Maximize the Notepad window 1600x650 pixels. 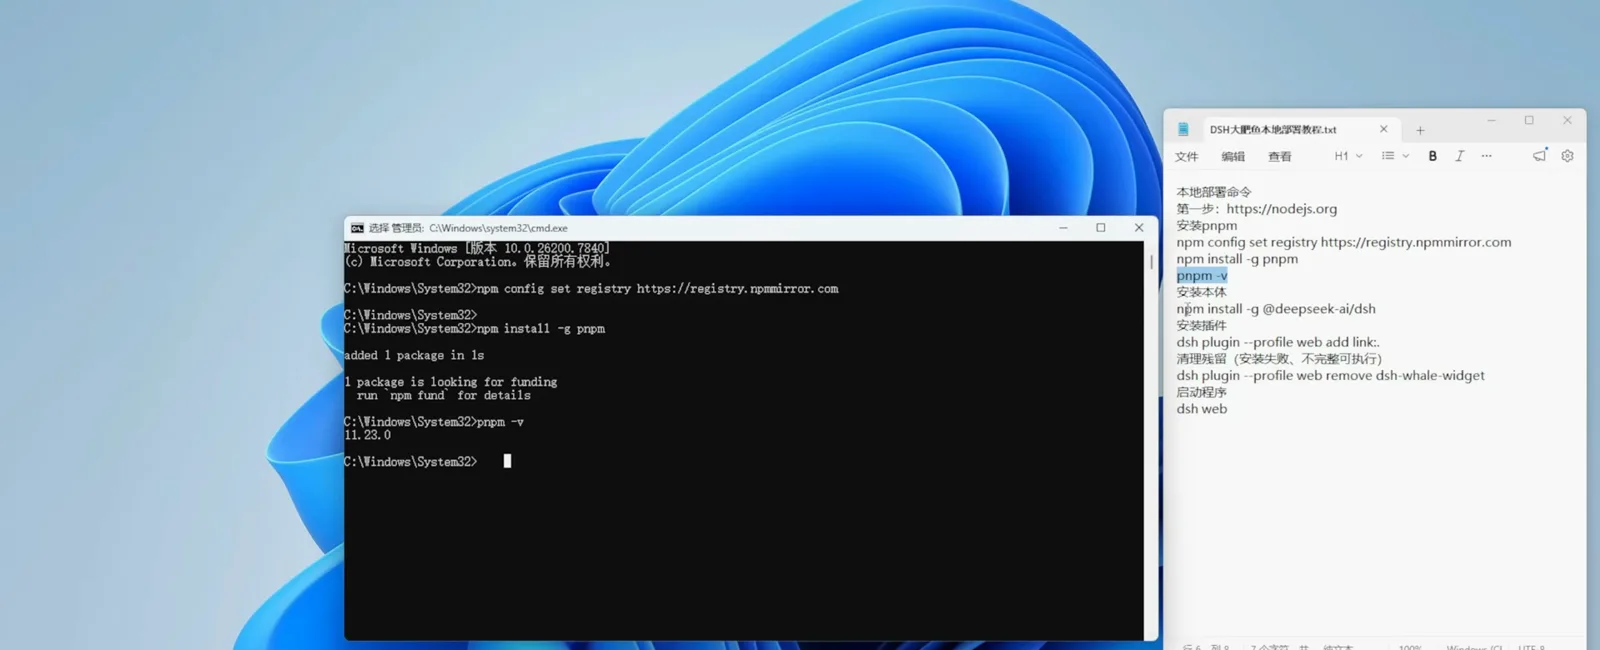tap(1529, 120)
